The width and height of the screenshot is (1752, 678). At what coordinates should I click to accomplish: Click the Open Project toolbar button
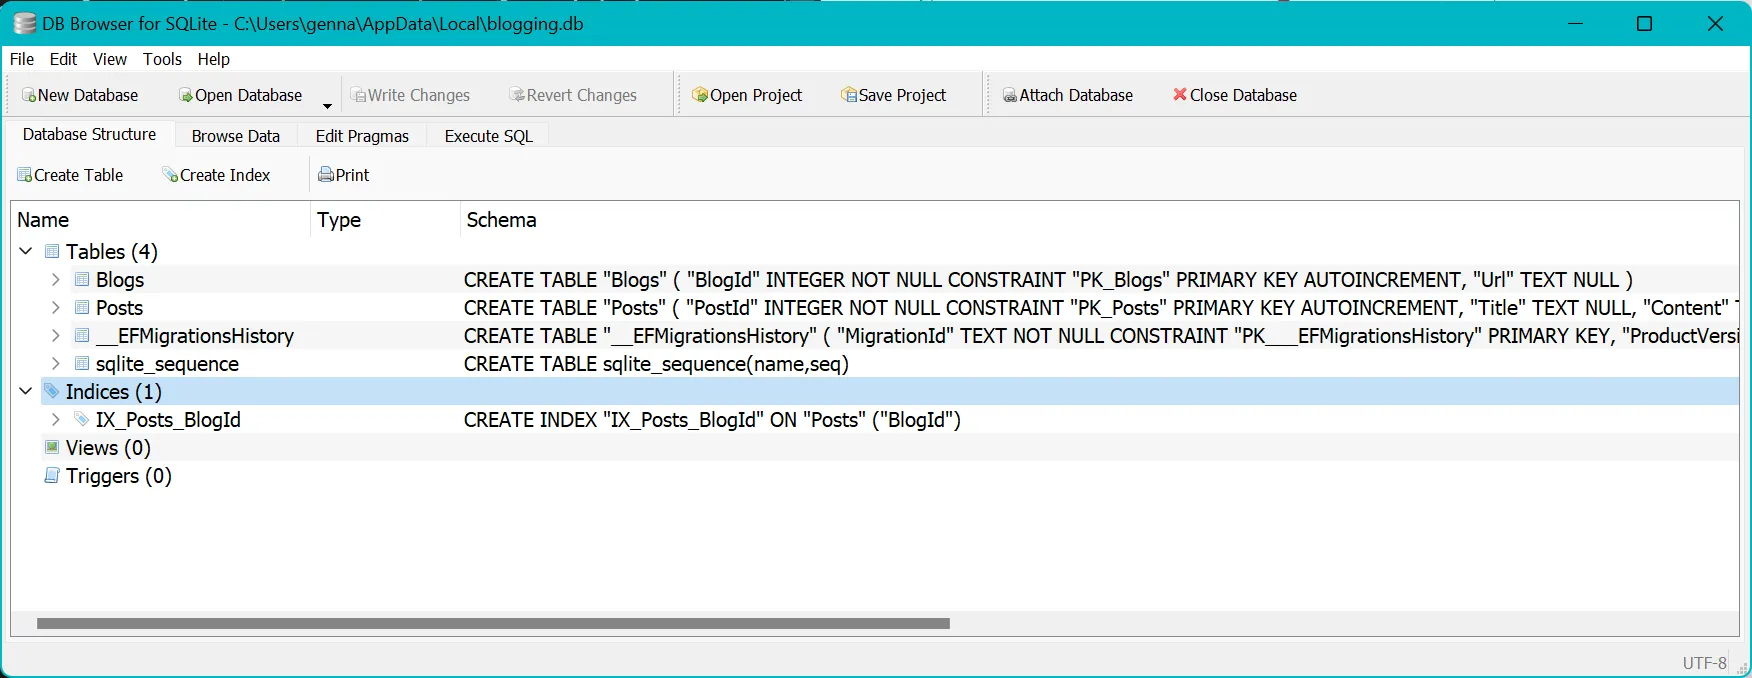click(747, 95)
